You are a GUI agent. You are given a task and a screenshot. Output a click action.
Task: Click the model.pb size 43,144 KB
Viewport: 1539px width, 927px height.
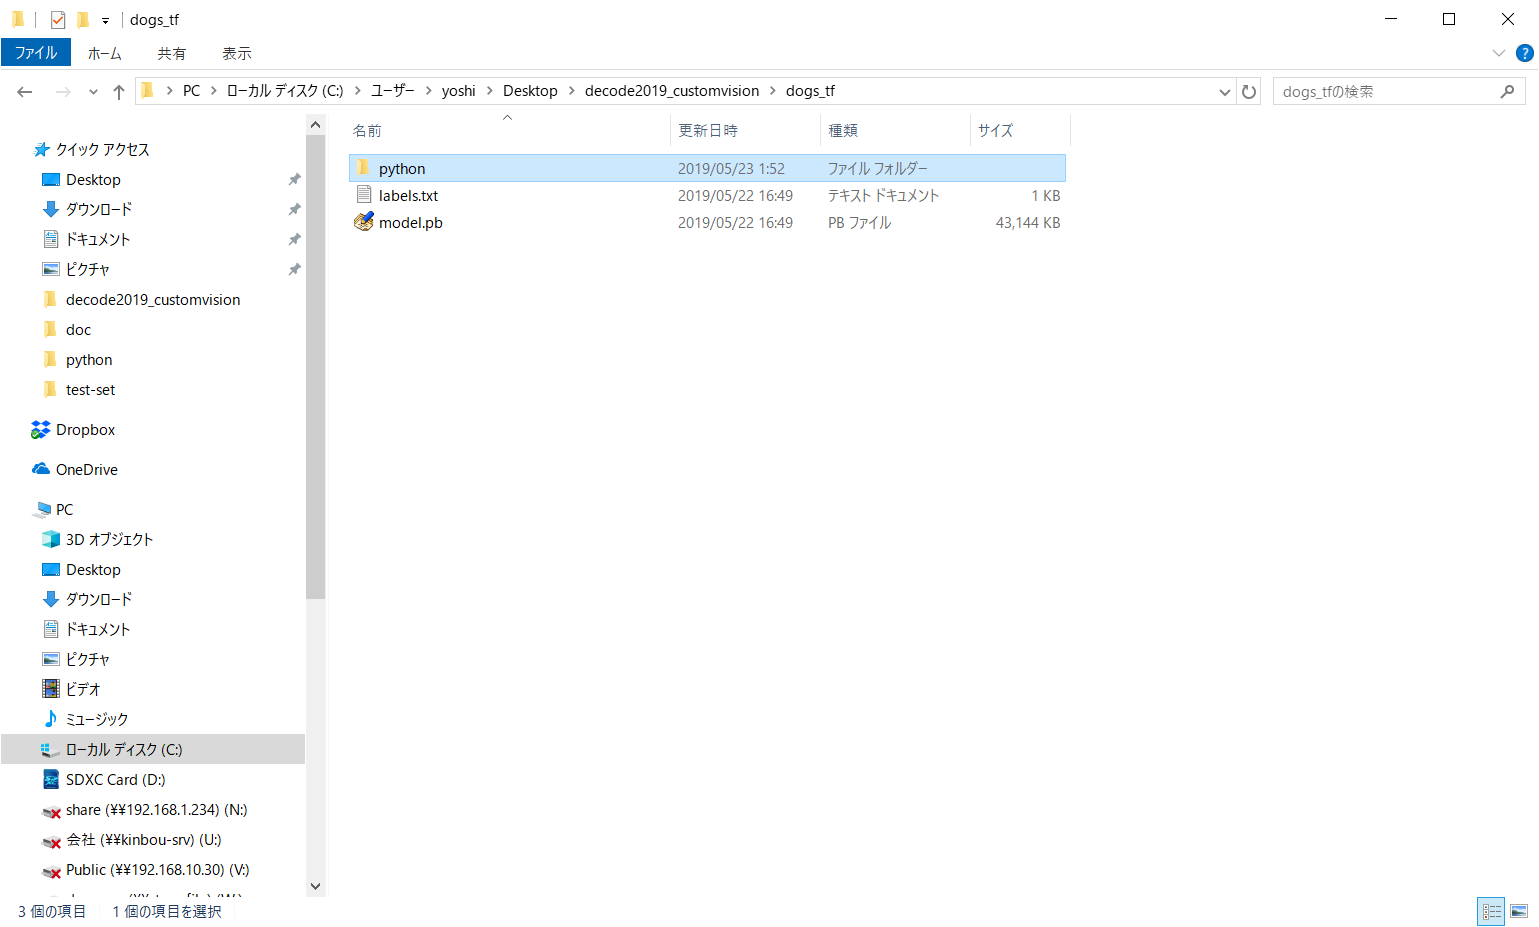point(1028,223)
